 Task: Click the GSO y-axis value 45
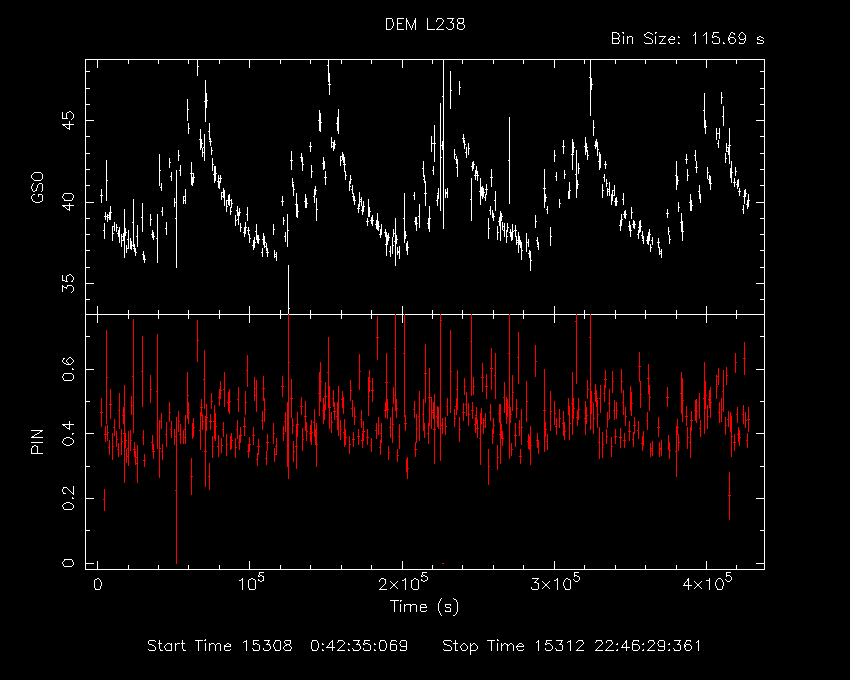tap(68, 120)
